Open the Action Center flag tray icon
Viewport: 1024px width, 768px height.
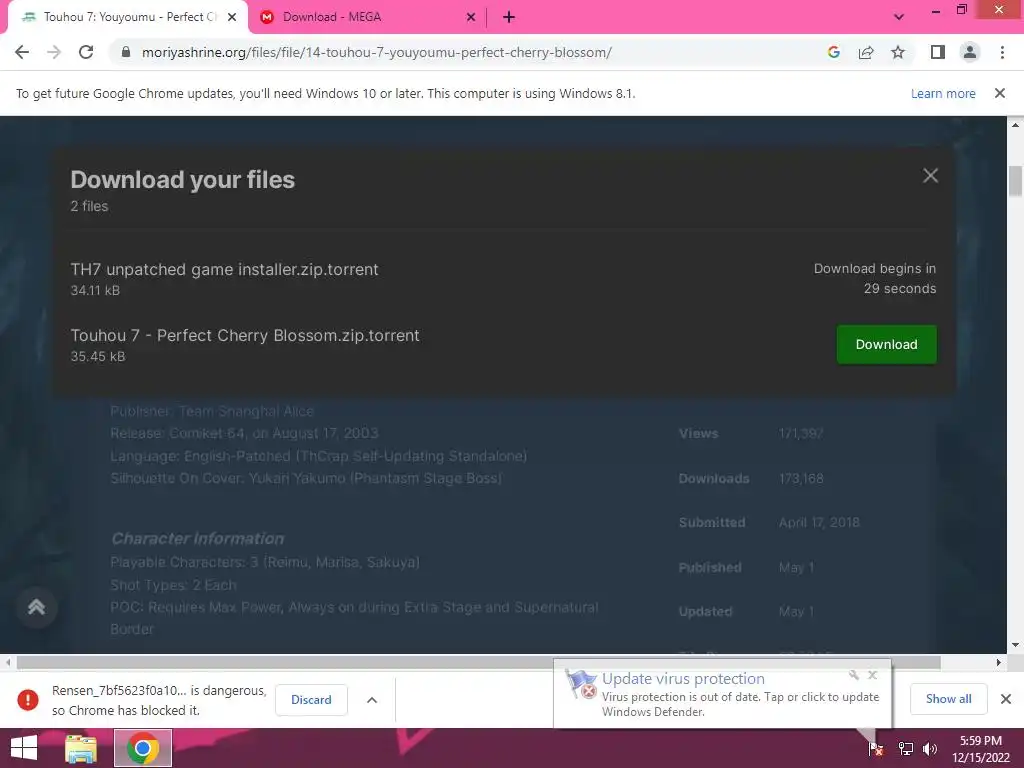[x=876, y=749]
